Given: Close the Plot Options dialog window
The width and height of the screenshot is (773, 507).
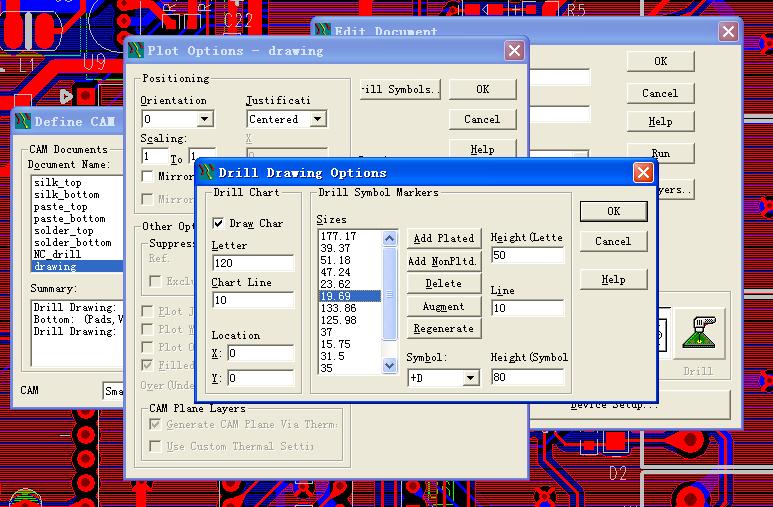Looking at the screenshot, I should tap(514, 50).
